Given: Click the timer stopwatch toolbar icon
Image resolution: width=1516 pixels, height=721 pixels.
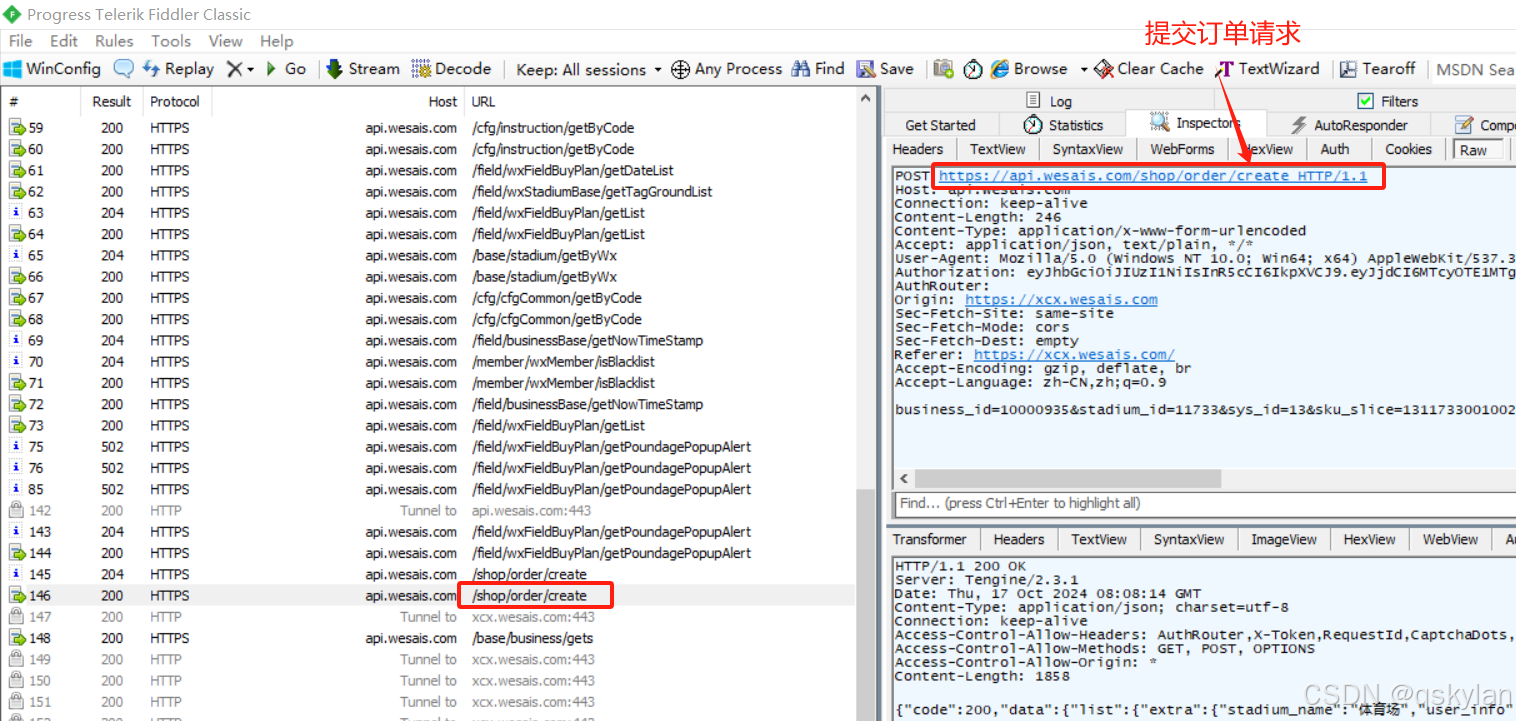Looking at the screenshot, I should (972, 69).
